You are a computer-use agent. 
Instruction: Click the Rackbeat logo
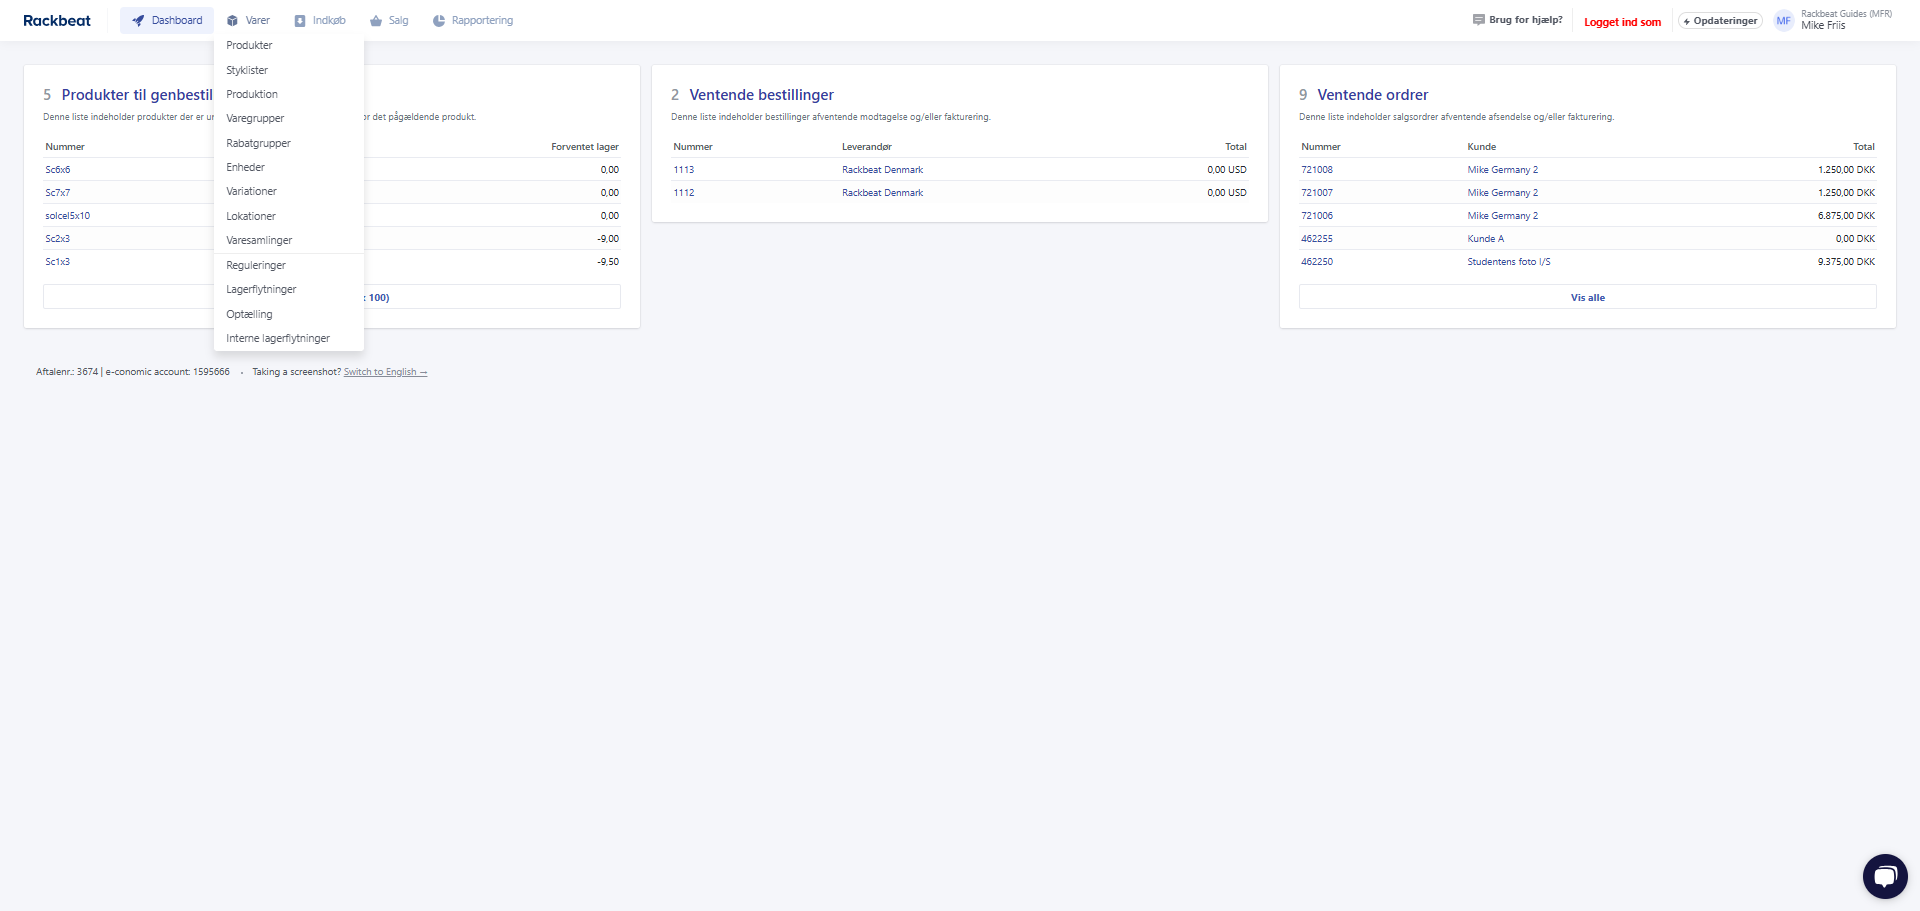(x=57, y=21)
